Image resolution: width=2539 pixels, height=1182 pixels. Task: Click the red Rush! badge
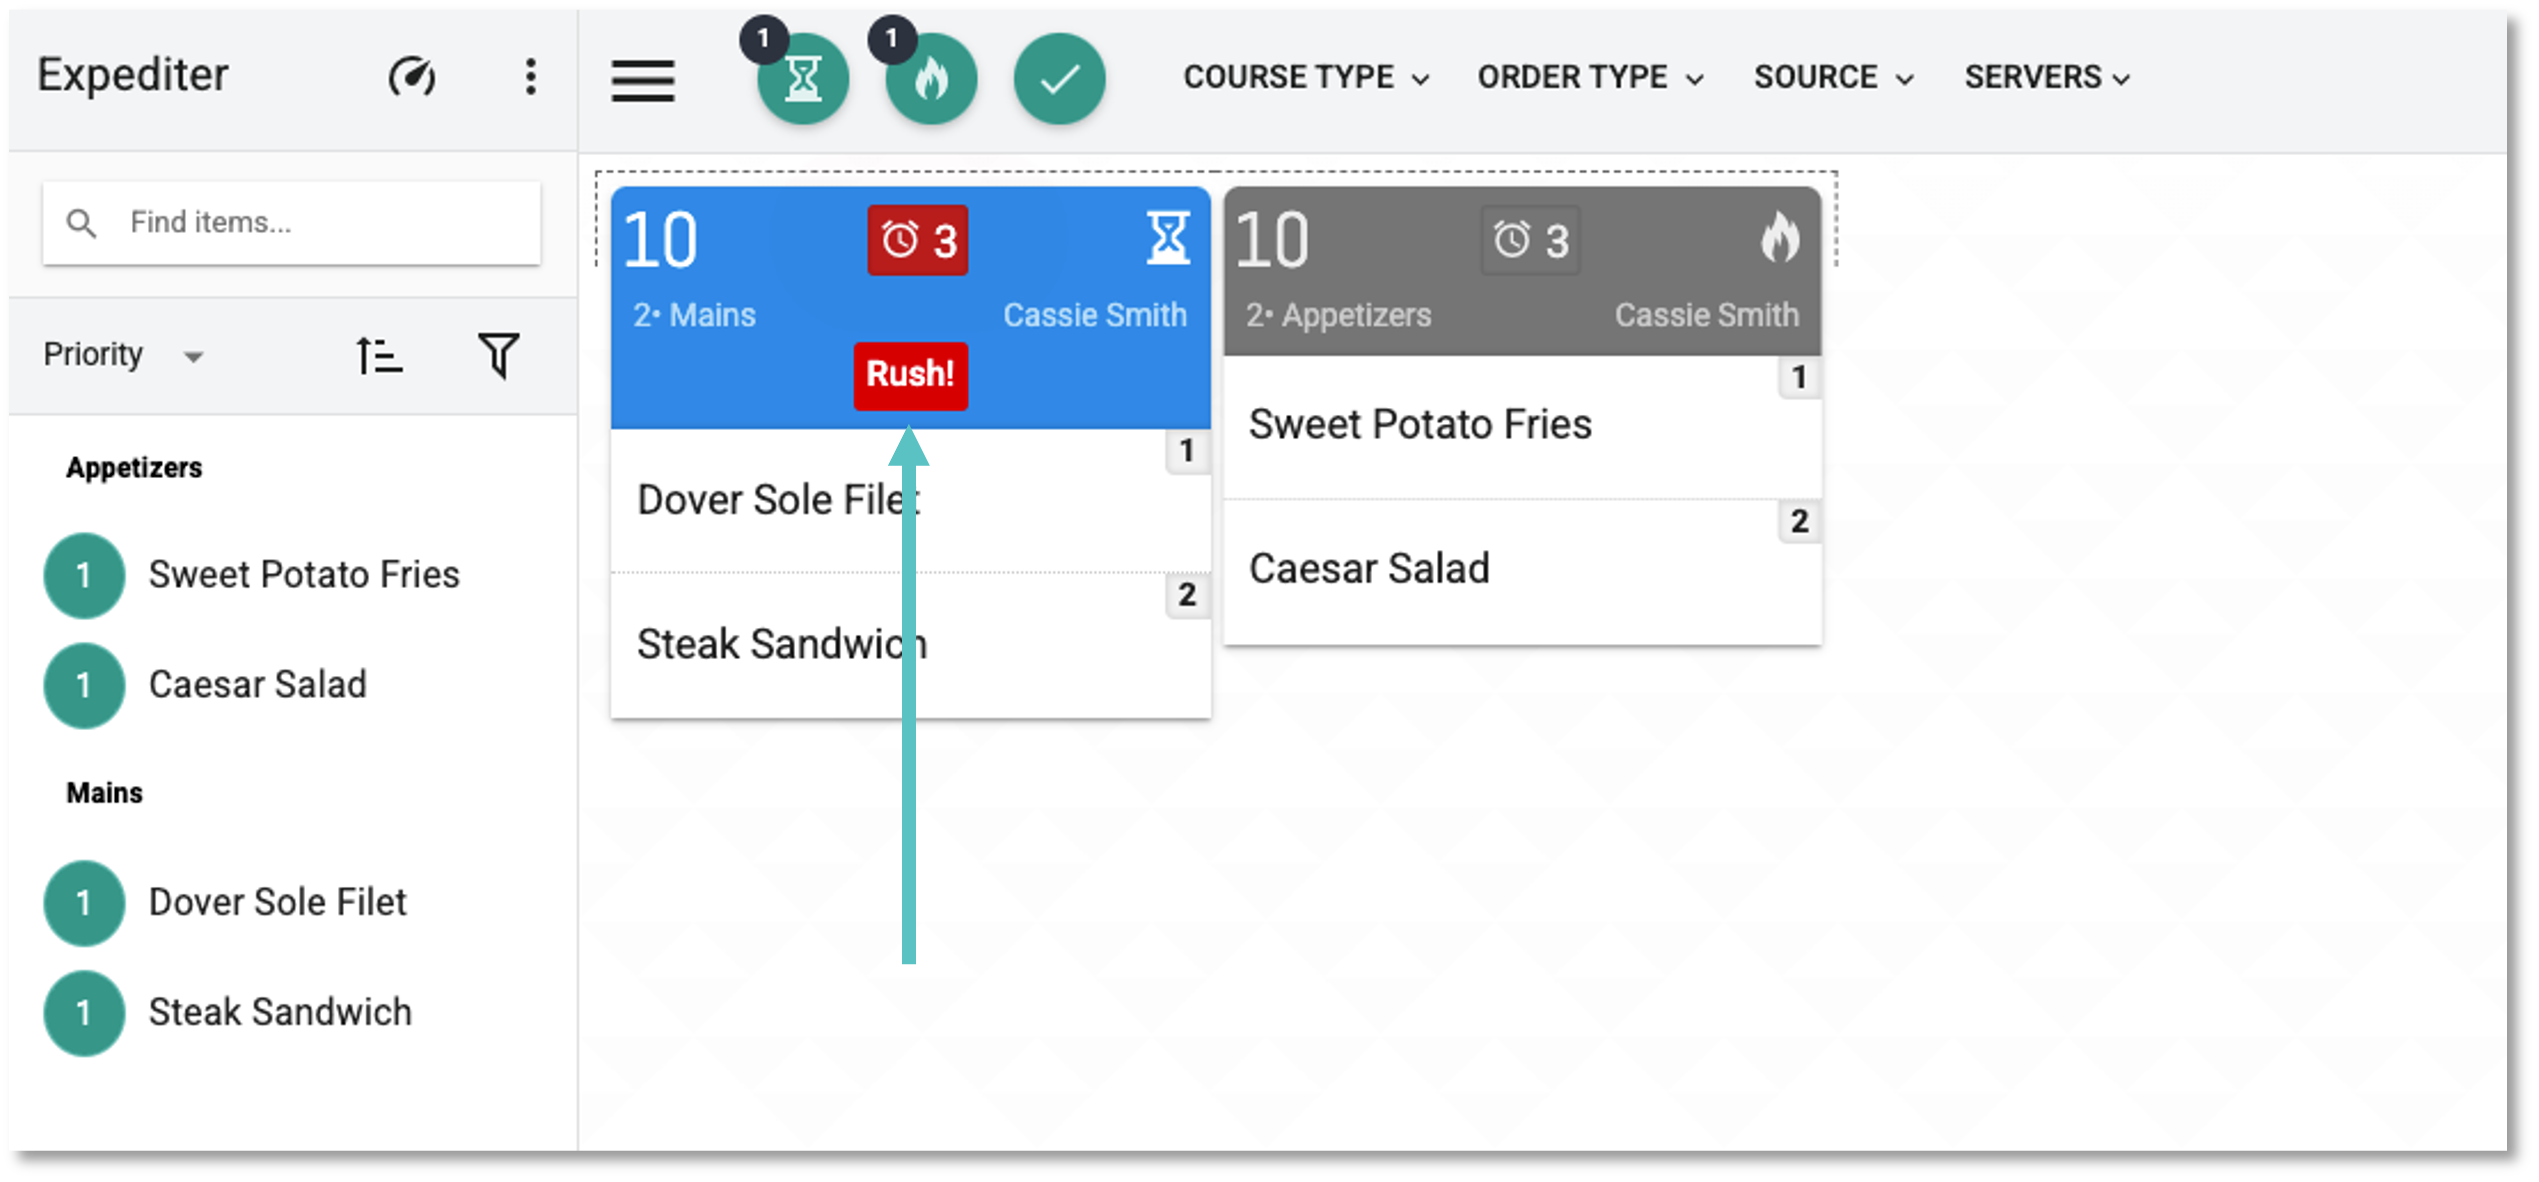tap(910, 375)
